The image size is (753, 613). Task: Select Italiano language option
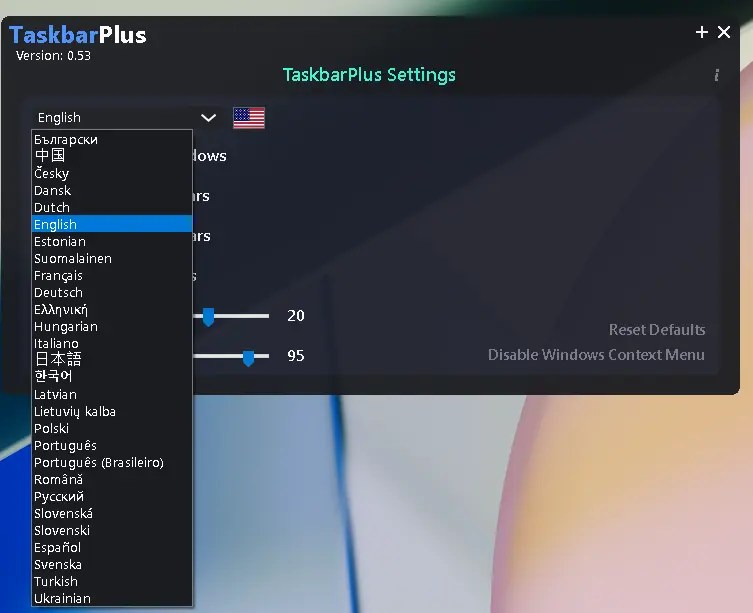coord(112,343)
